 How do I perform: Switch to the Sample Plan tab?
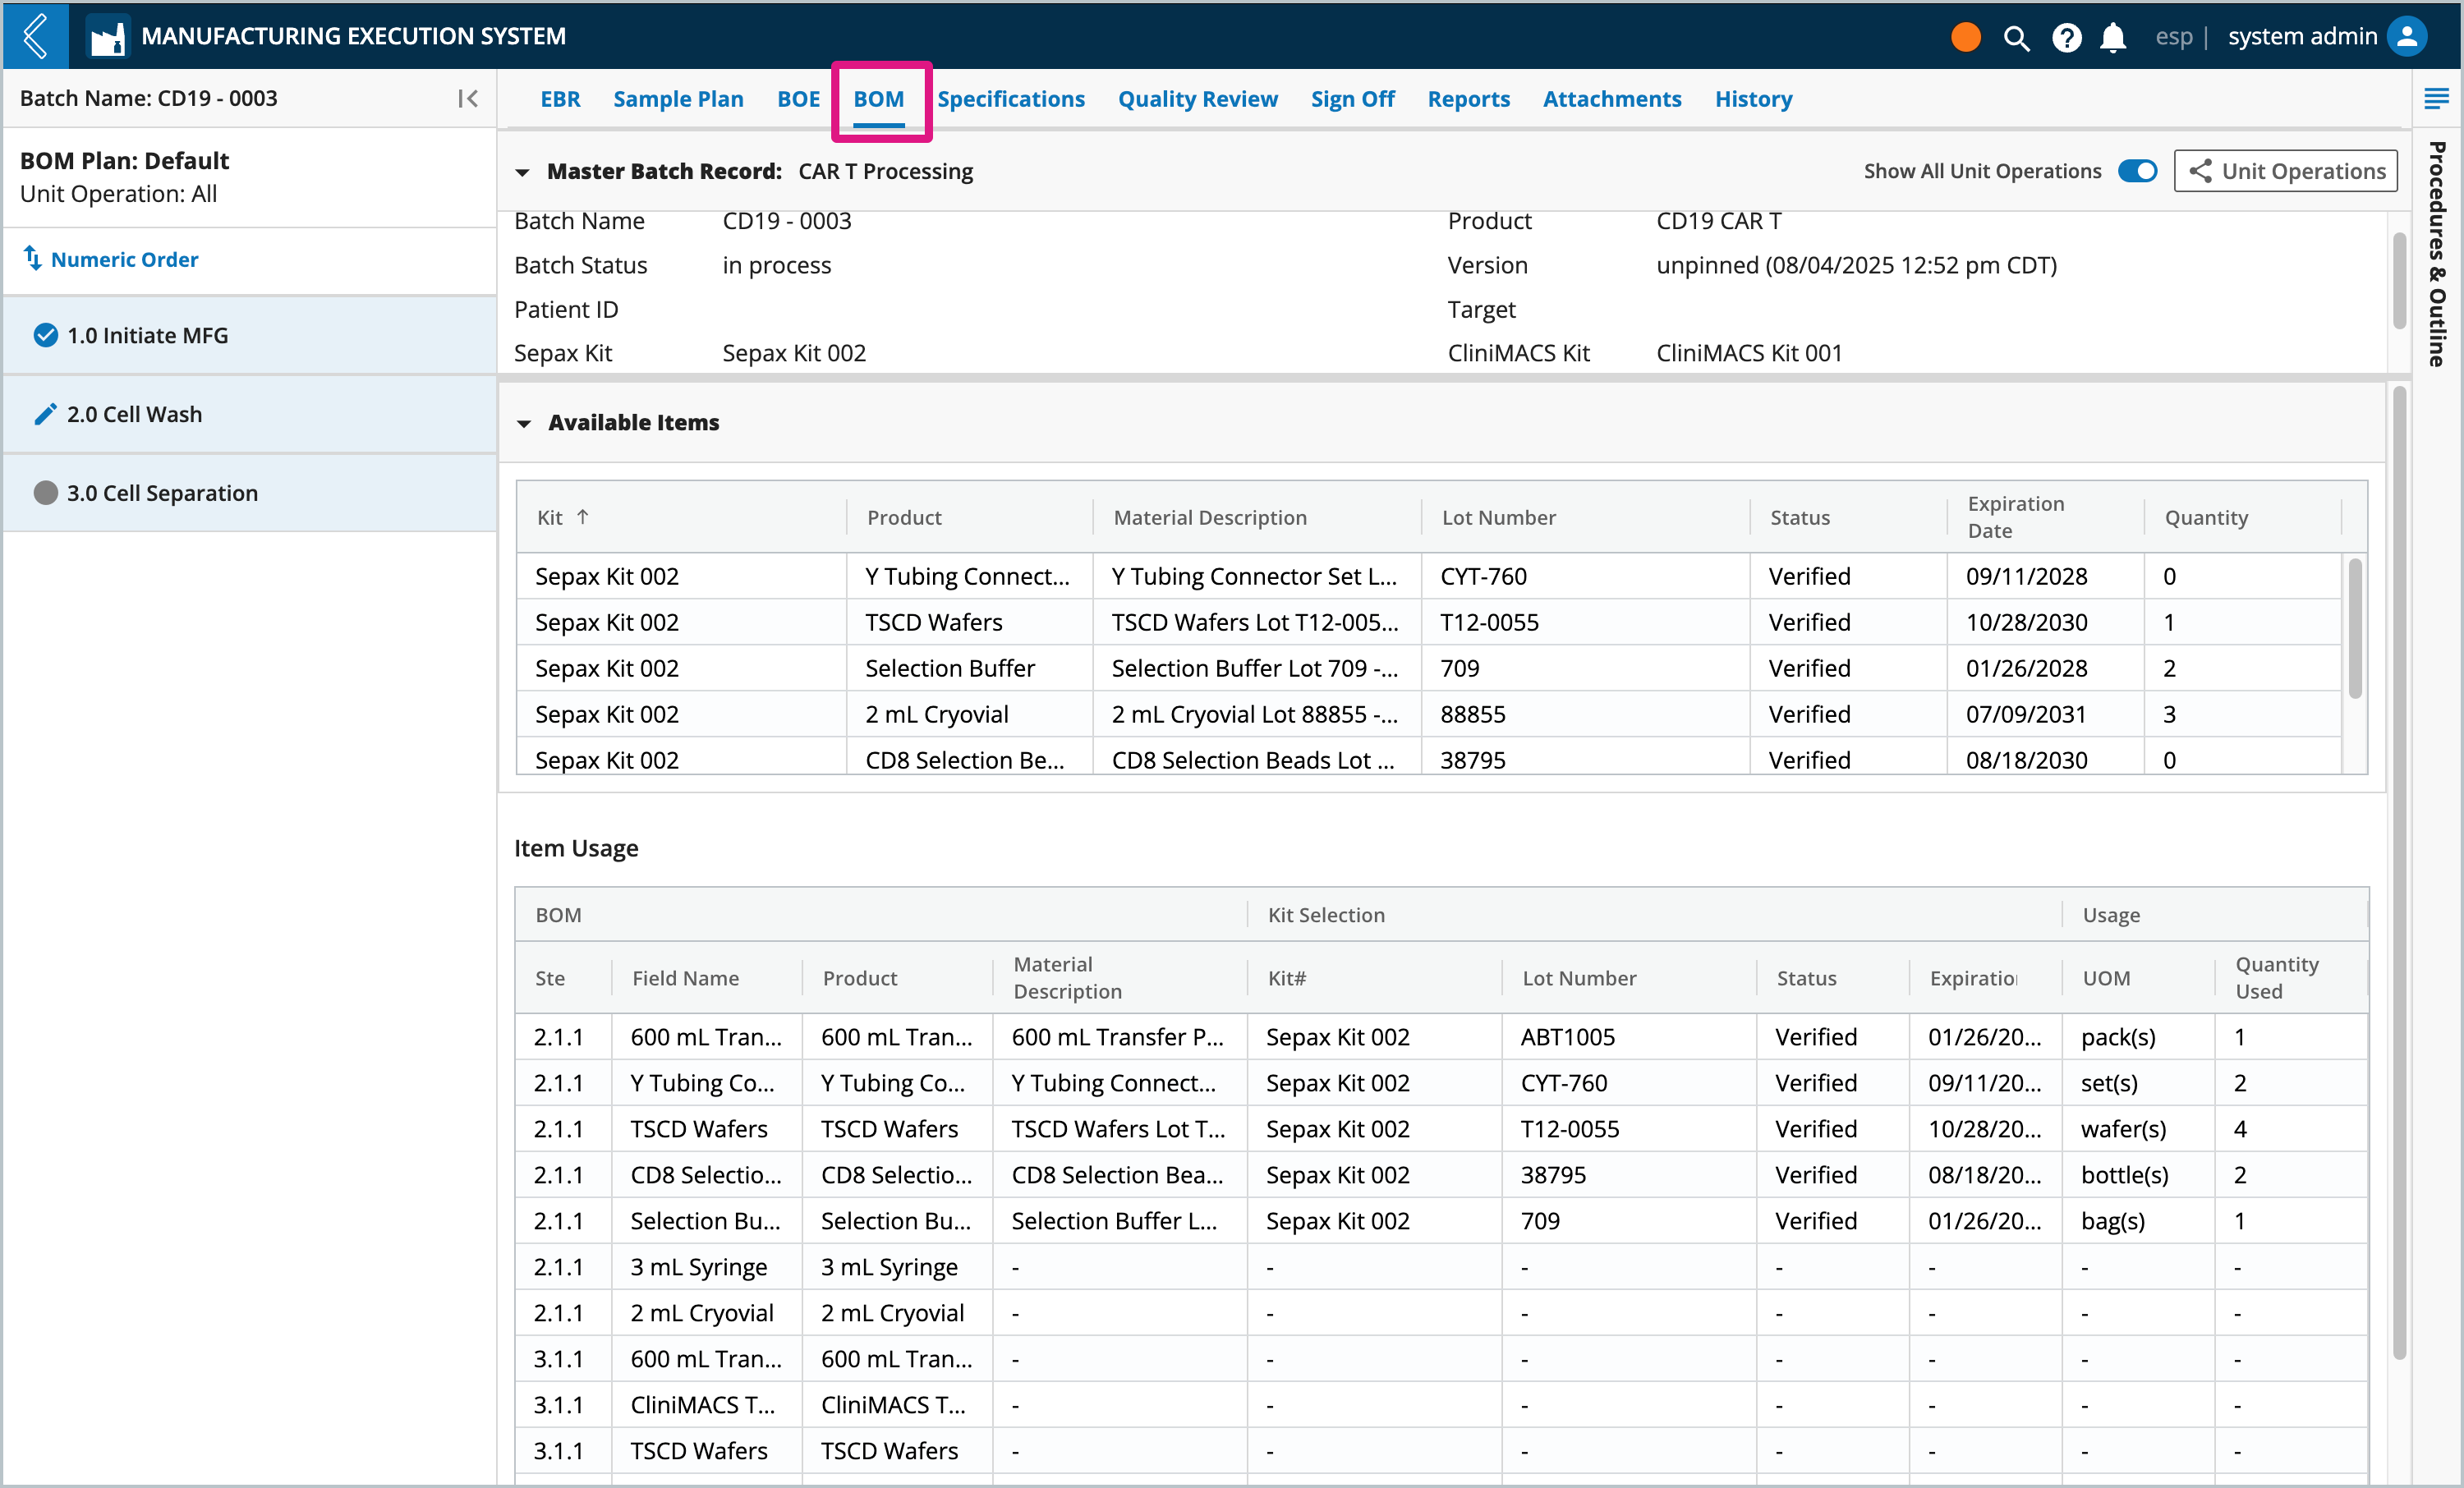tap(678, 99)
